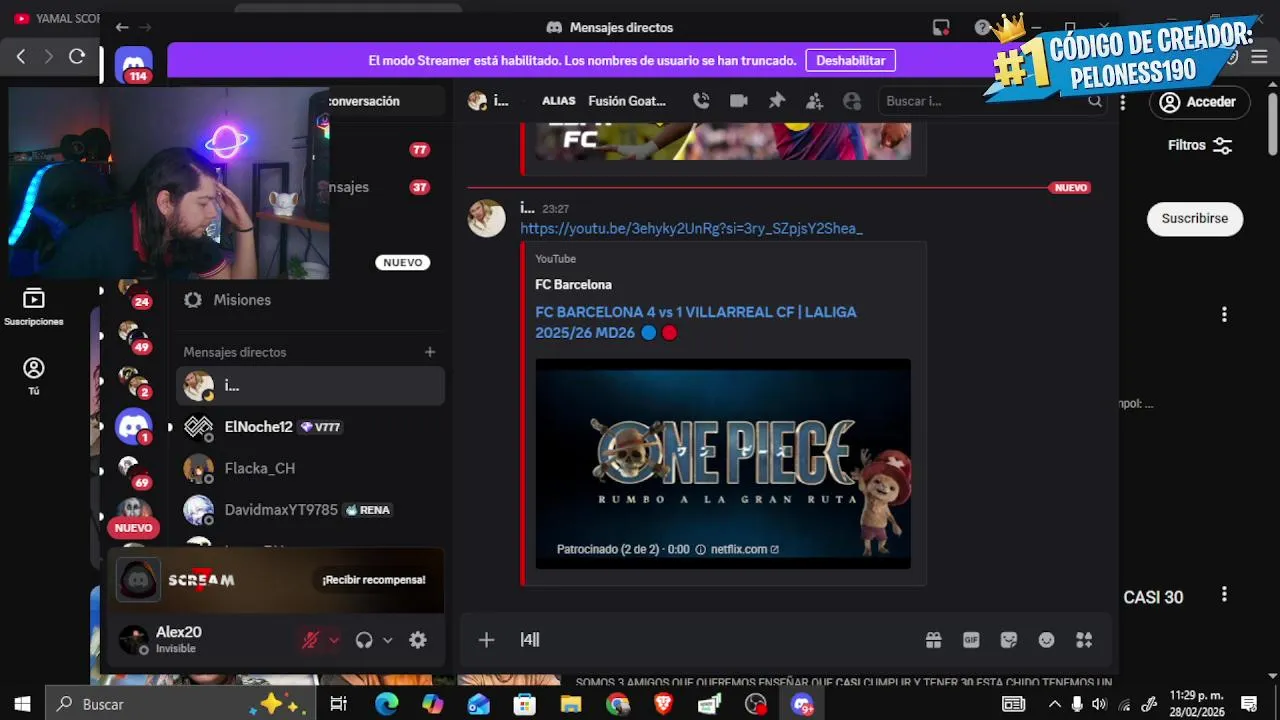The height and width of the screenshot is (720, 1280).
Task: Create a new direct message with plus
Action: point(430,352)
